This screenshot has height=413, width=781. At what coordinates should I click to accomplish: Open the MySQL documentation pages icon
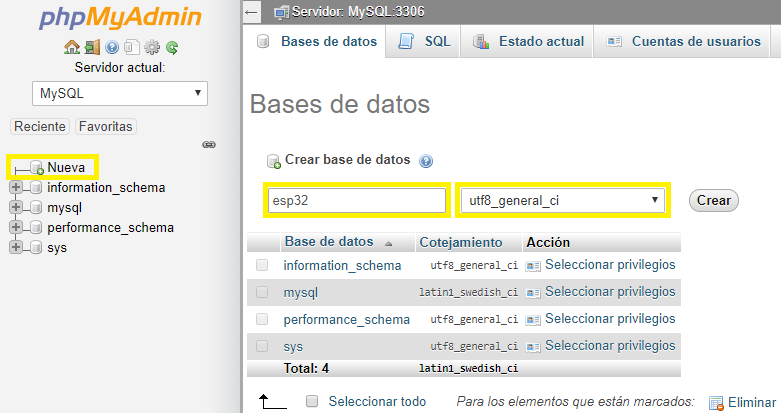pos(131,47)
